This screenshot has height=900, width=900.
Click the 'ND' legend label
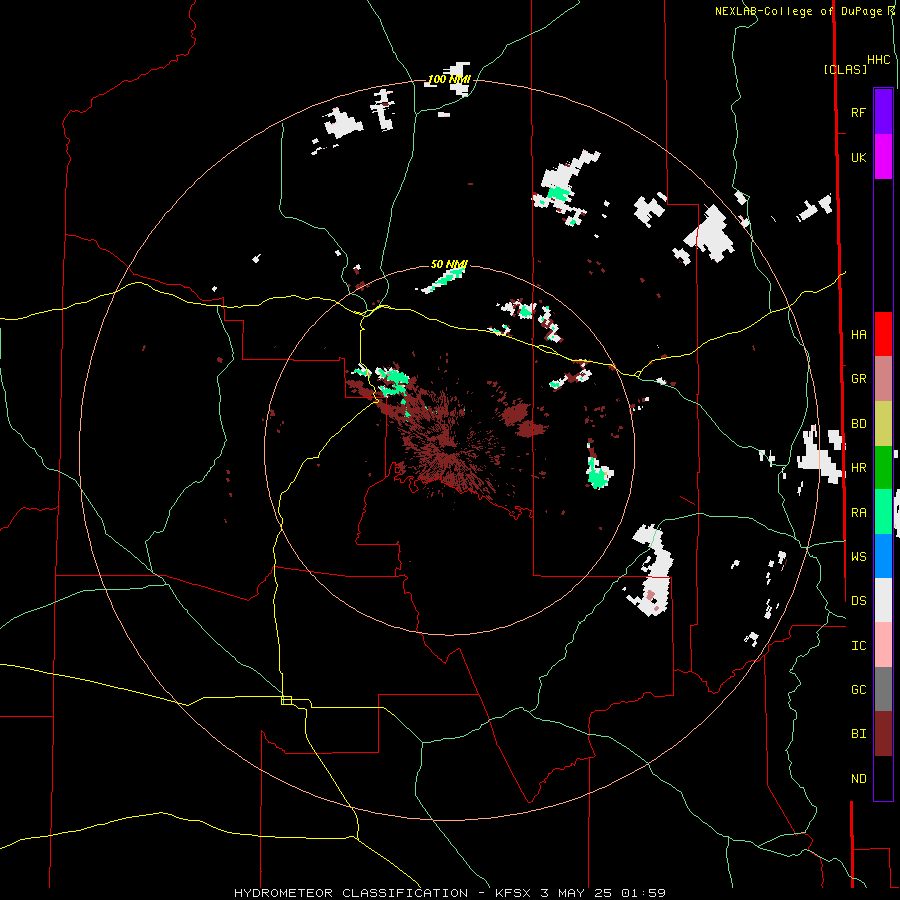(858, 778)
